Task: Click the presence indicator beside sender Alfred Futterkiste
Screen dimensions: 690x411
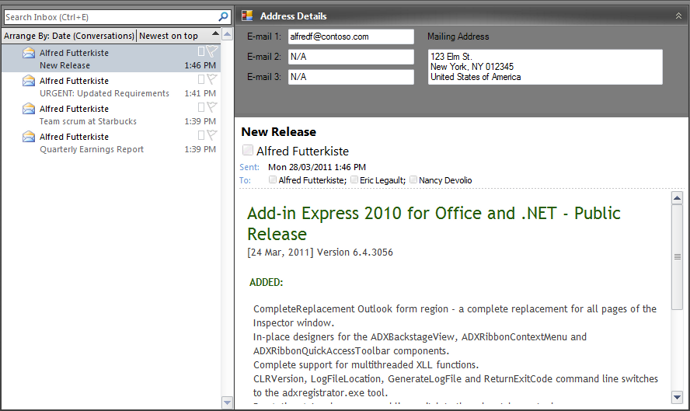Action: tap(248, 150)
